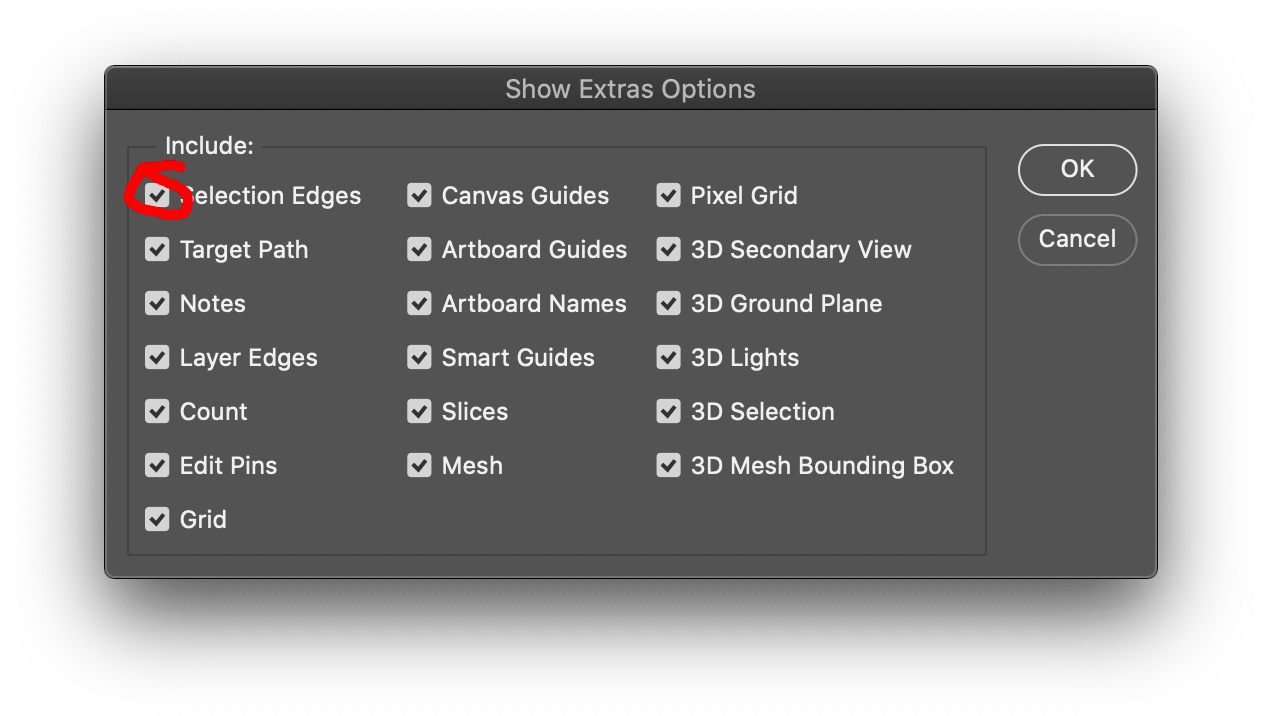Disable the Grid checkbox
This screenshot has height=716, width=1262.
(x=157, y=519)
